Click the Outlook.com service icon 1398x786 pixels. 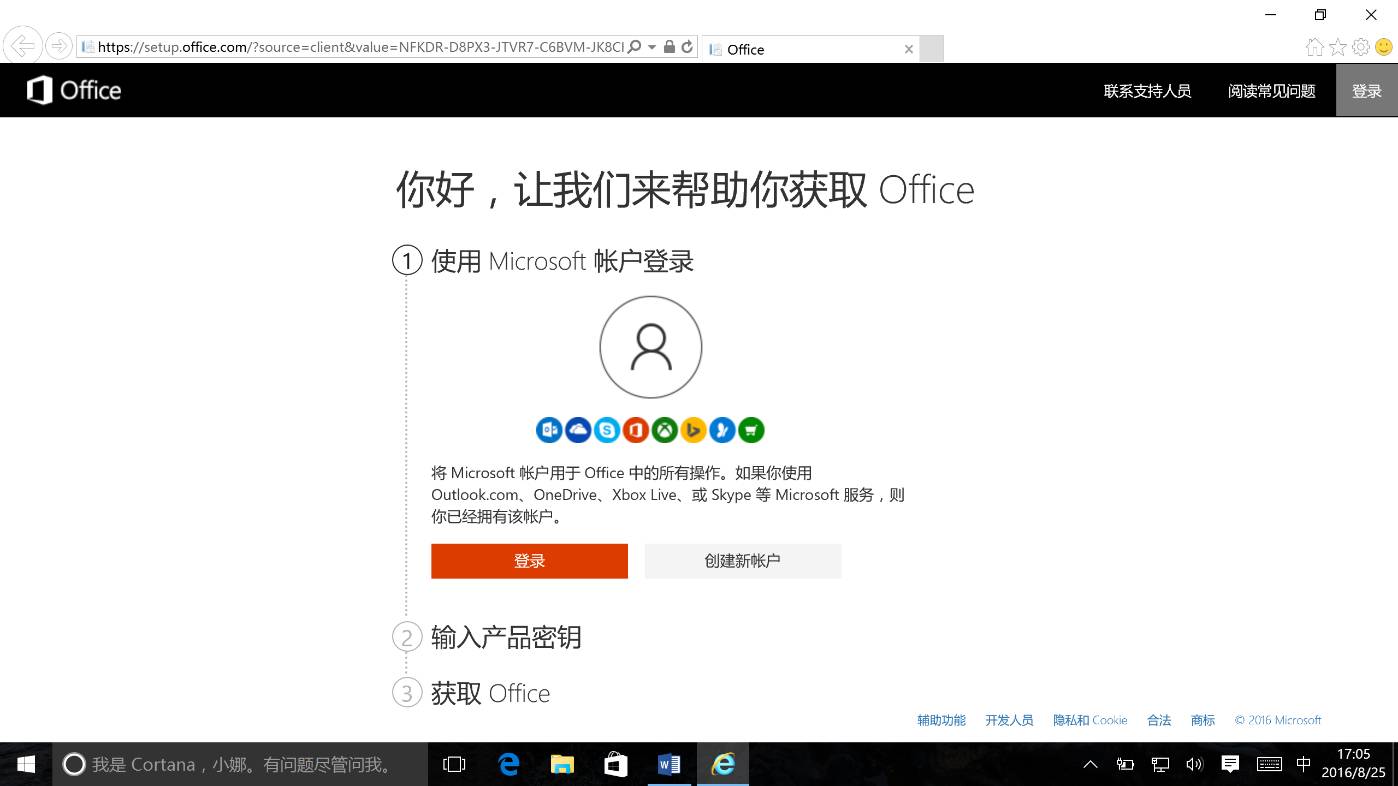[x=549, y=430]
